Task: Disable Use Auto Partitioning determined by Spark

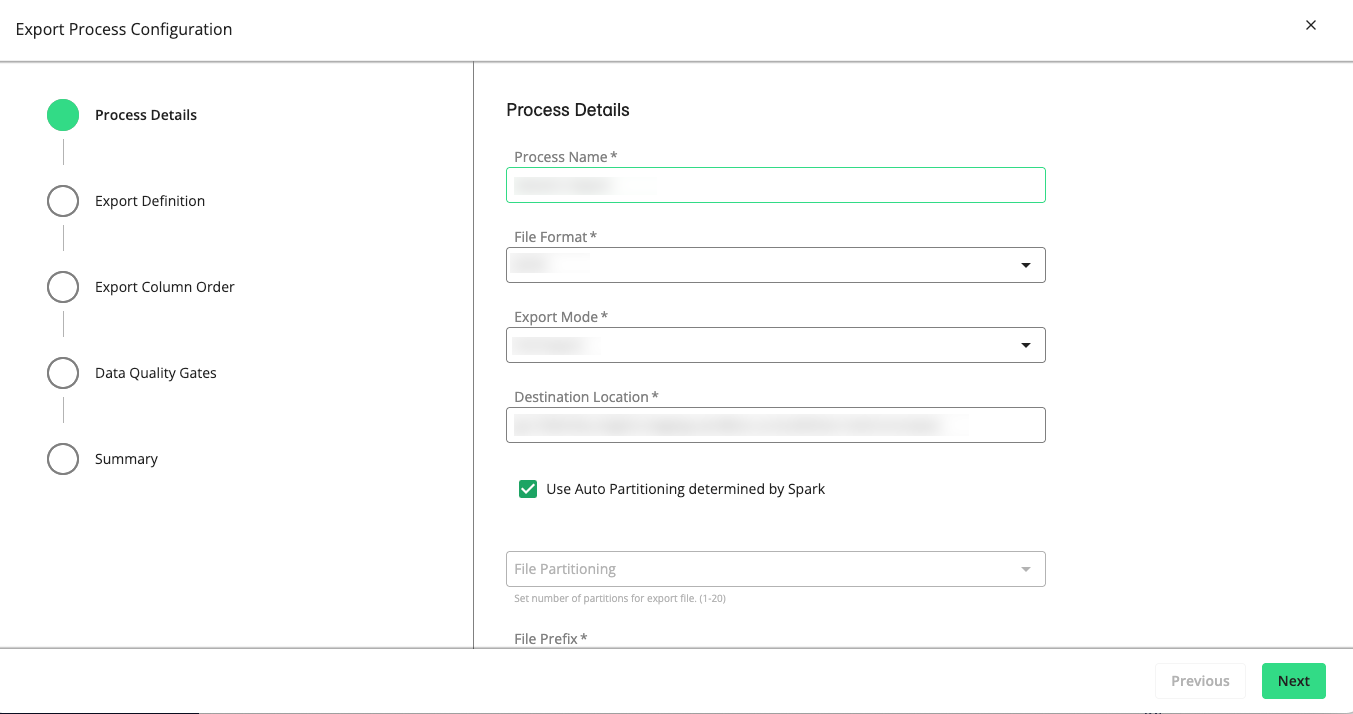Action: pos(527,489)
